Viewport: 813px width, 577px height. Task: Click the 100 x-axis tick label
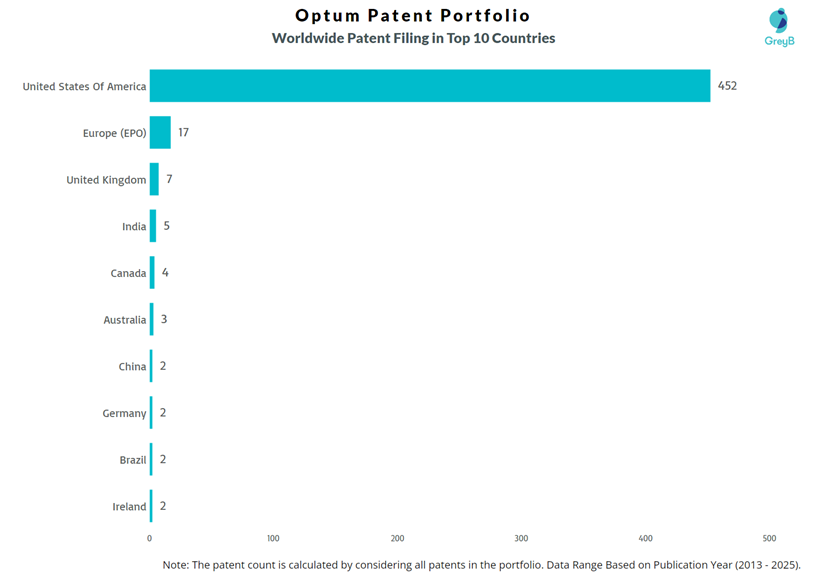[x=273, y=539]
